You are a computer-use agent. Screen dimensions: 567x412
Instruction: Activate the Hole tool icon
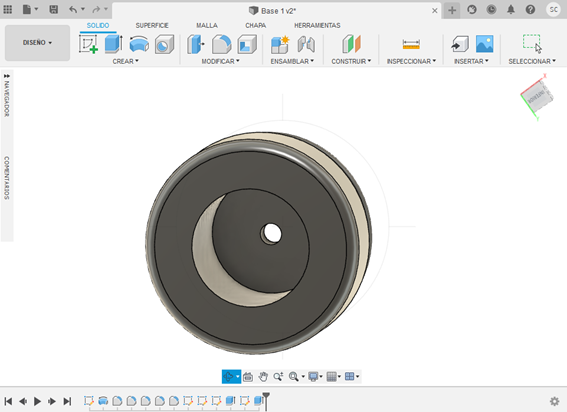[x=165, y=44]
